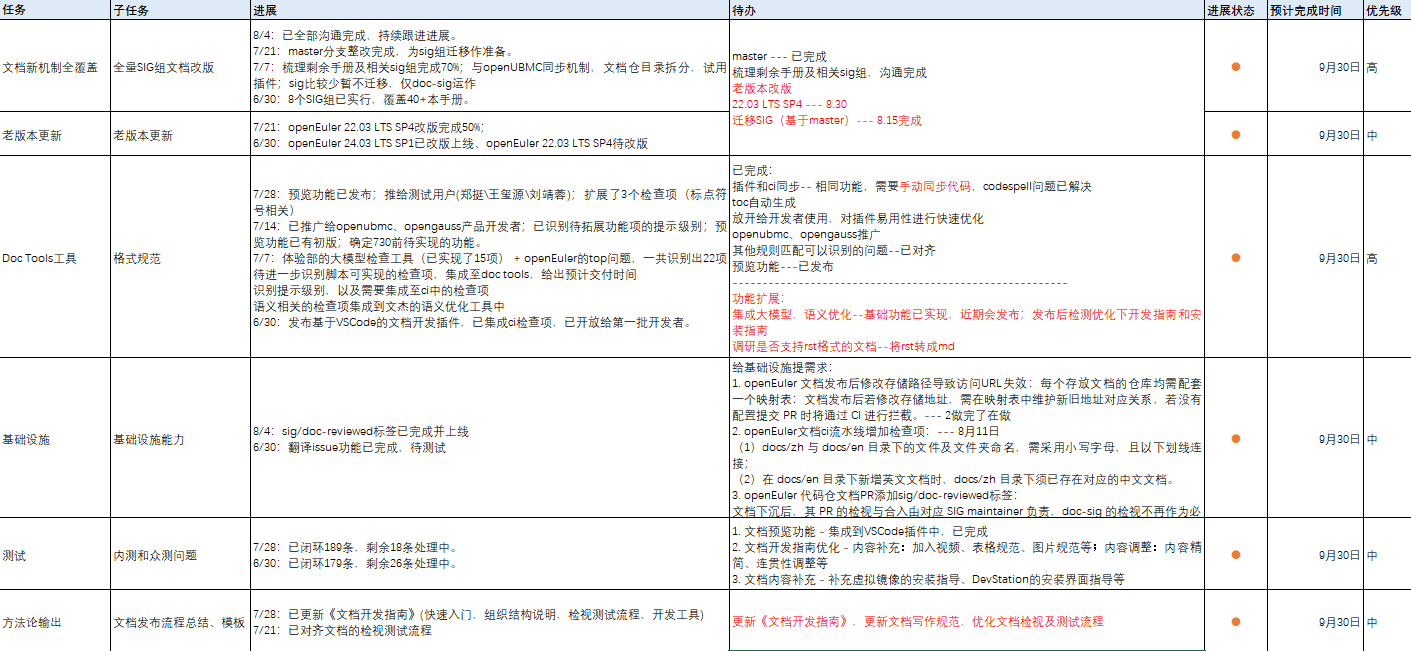Select the 优先级 column header

(1384, 9)
